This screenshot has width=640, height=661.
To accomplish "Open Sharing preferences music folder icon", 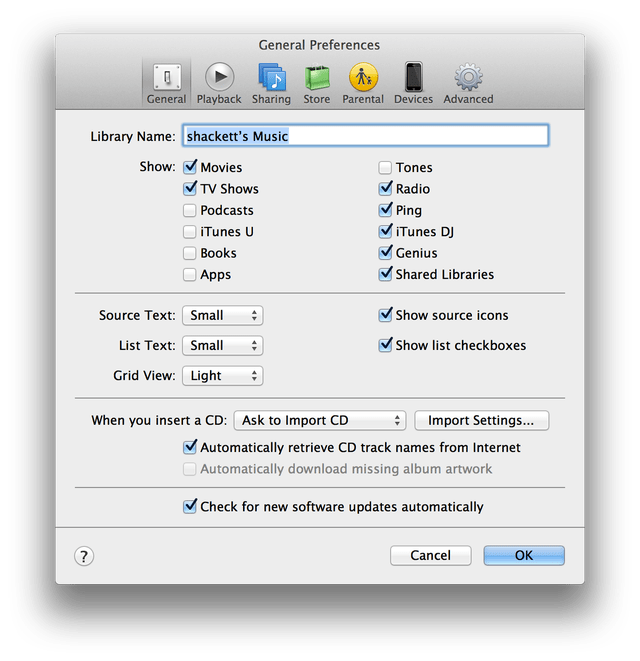I will click(x=272, y=77).
